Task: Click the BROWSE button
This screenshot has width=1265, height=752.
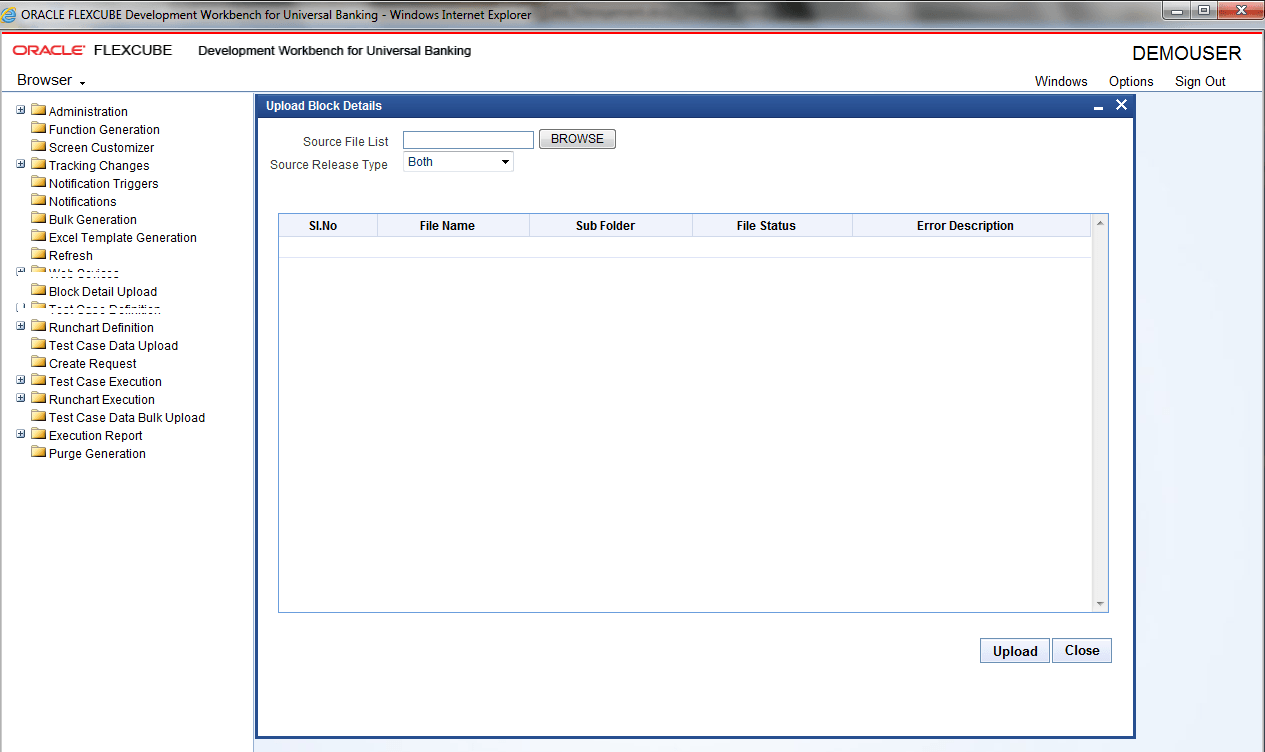Action: point(577,139)
